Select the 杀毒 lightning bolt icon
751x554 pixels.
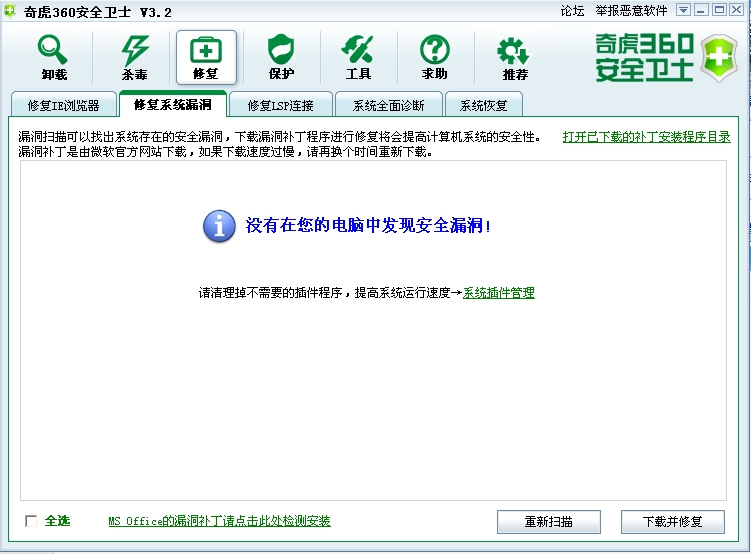coord(135,50)
